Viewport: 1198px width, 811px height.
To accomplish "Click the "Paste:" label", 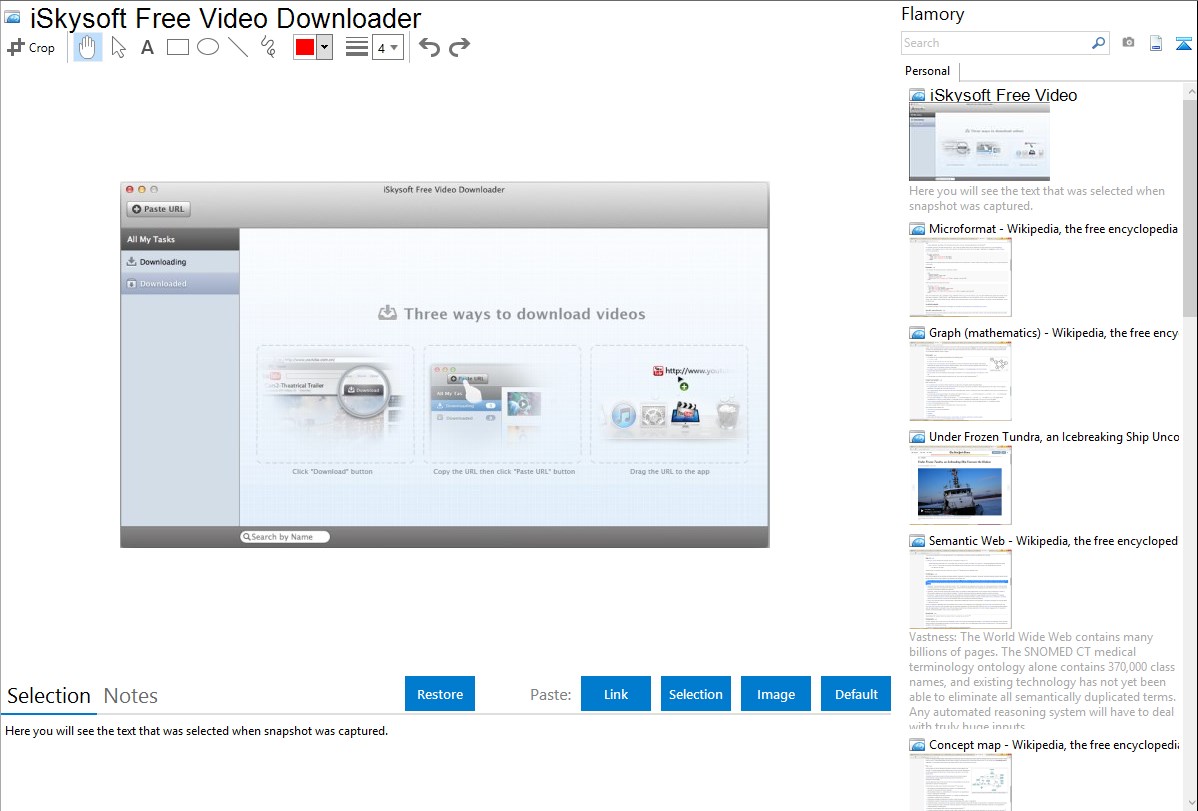I will 551,694.
